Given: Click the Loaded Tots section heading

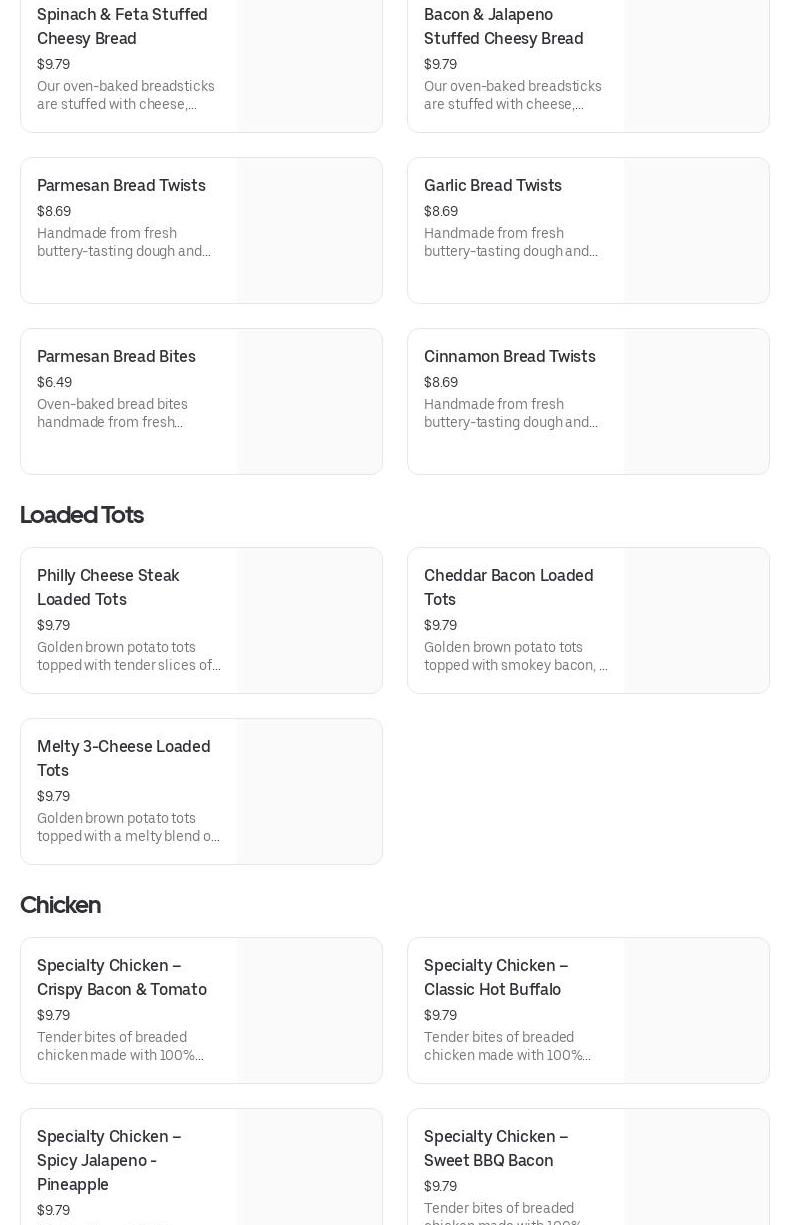Looking at the screenshot, I should [82, 515].
